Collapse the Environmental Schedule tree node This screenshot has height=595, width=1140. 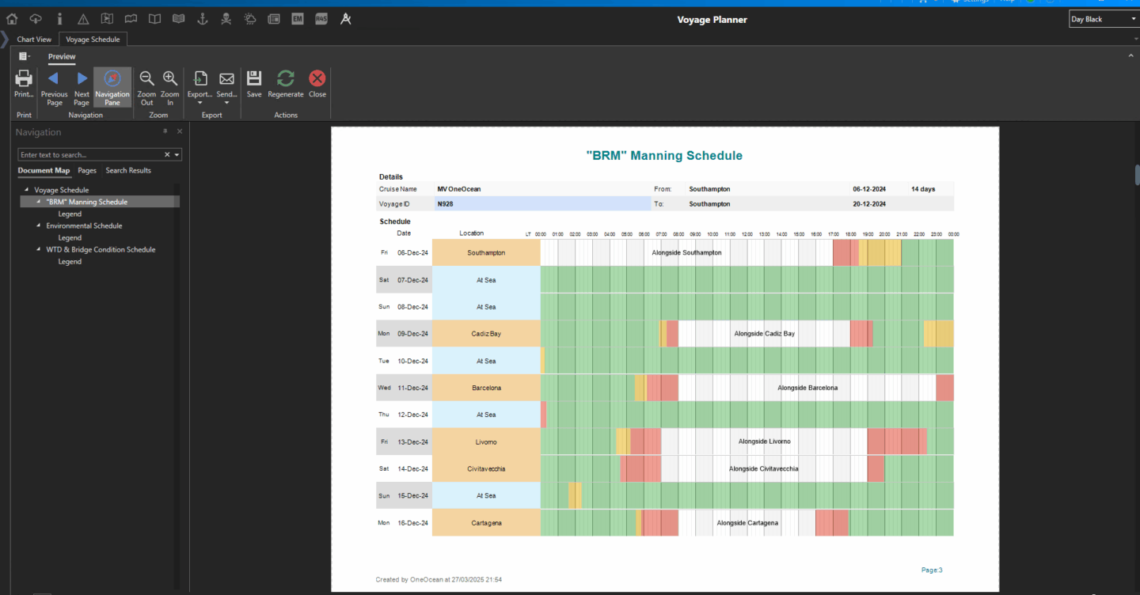coord(39,226)
